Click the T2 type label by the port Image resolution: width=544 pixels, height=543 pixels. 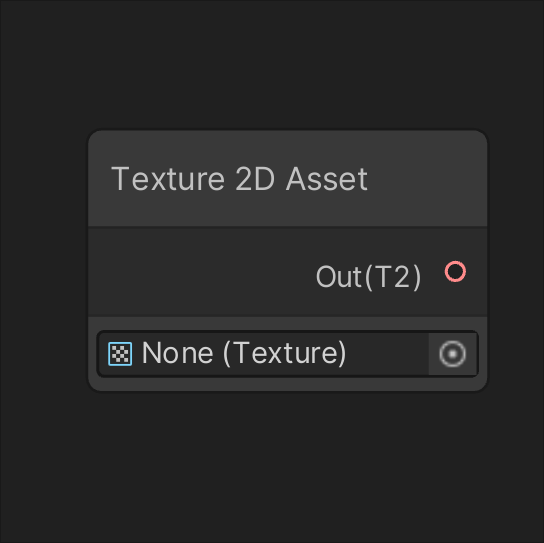click(393, 277)
